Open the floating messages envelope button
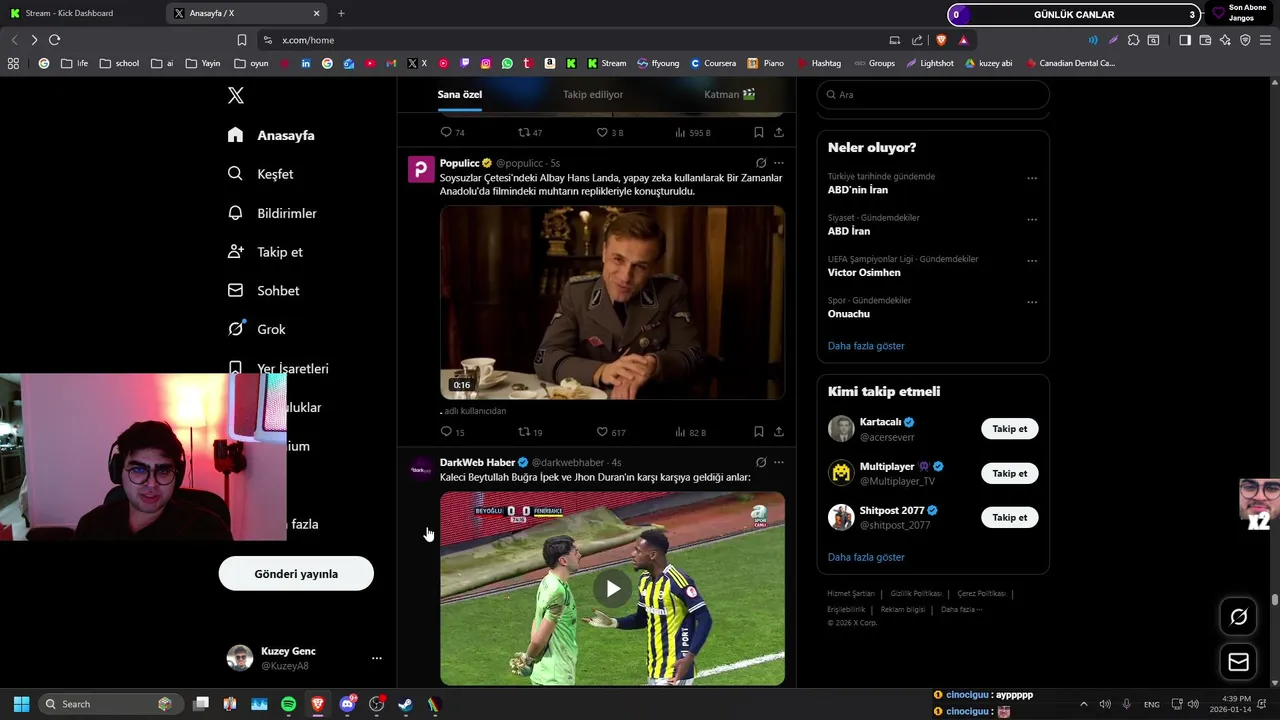Viewport: 1280px width, 720px height. point(1238,662)
